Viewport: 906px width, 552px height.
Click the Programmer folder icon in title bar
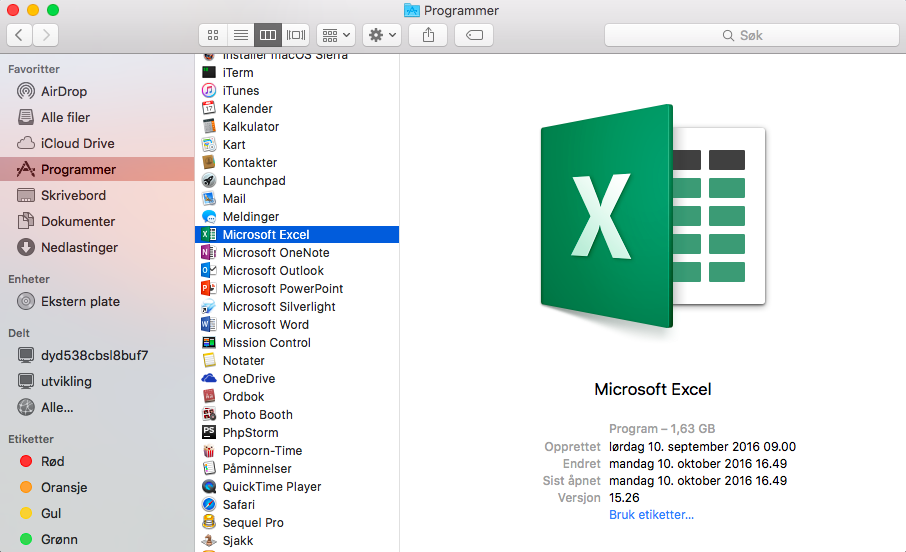click(x=411, y=10)
